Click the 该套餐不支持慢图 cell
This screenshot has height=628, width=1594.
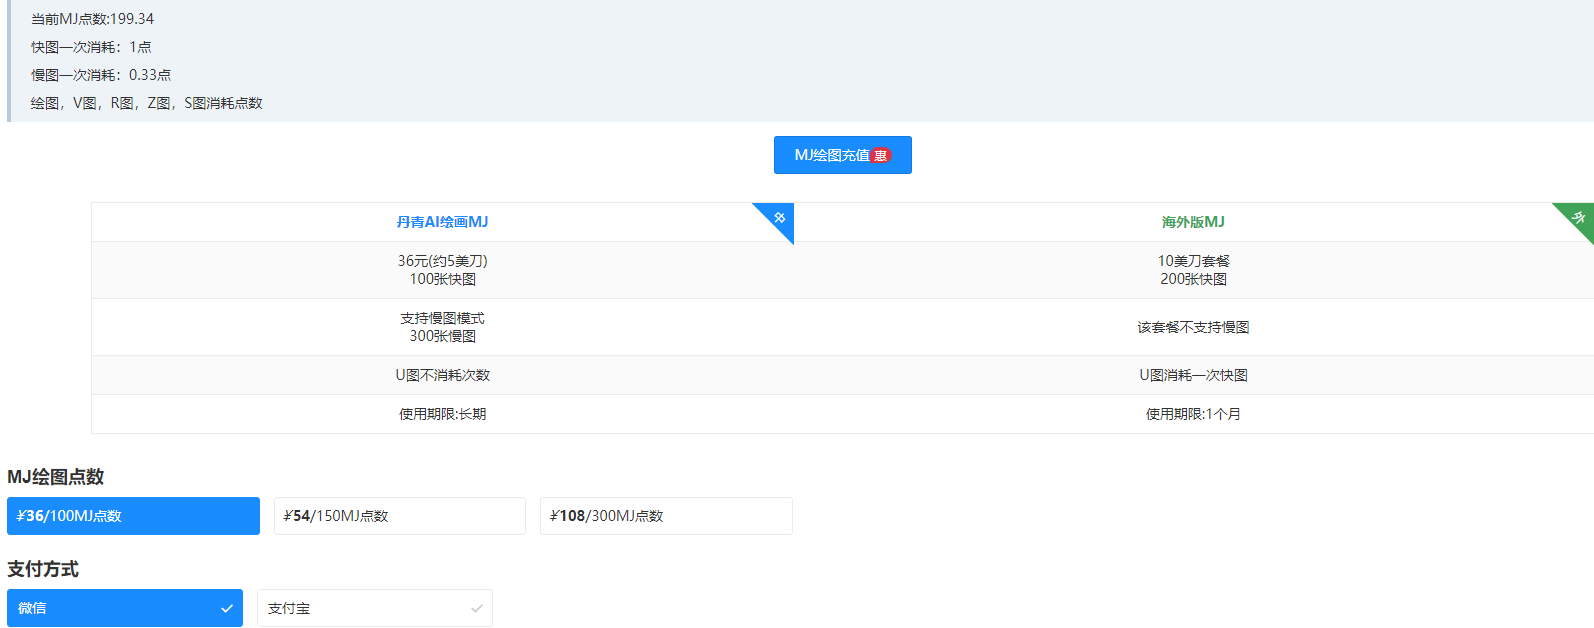pyautogui.click(x=1193, y=327)
